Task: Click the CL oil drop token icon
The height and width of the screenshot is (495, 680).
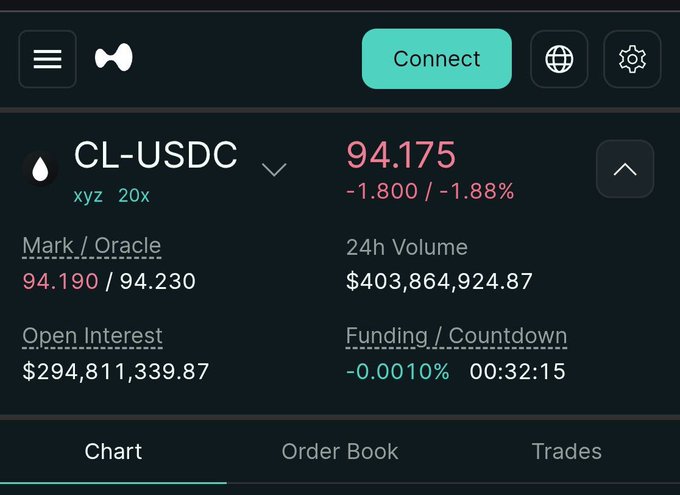Action: tap(40, 170)
